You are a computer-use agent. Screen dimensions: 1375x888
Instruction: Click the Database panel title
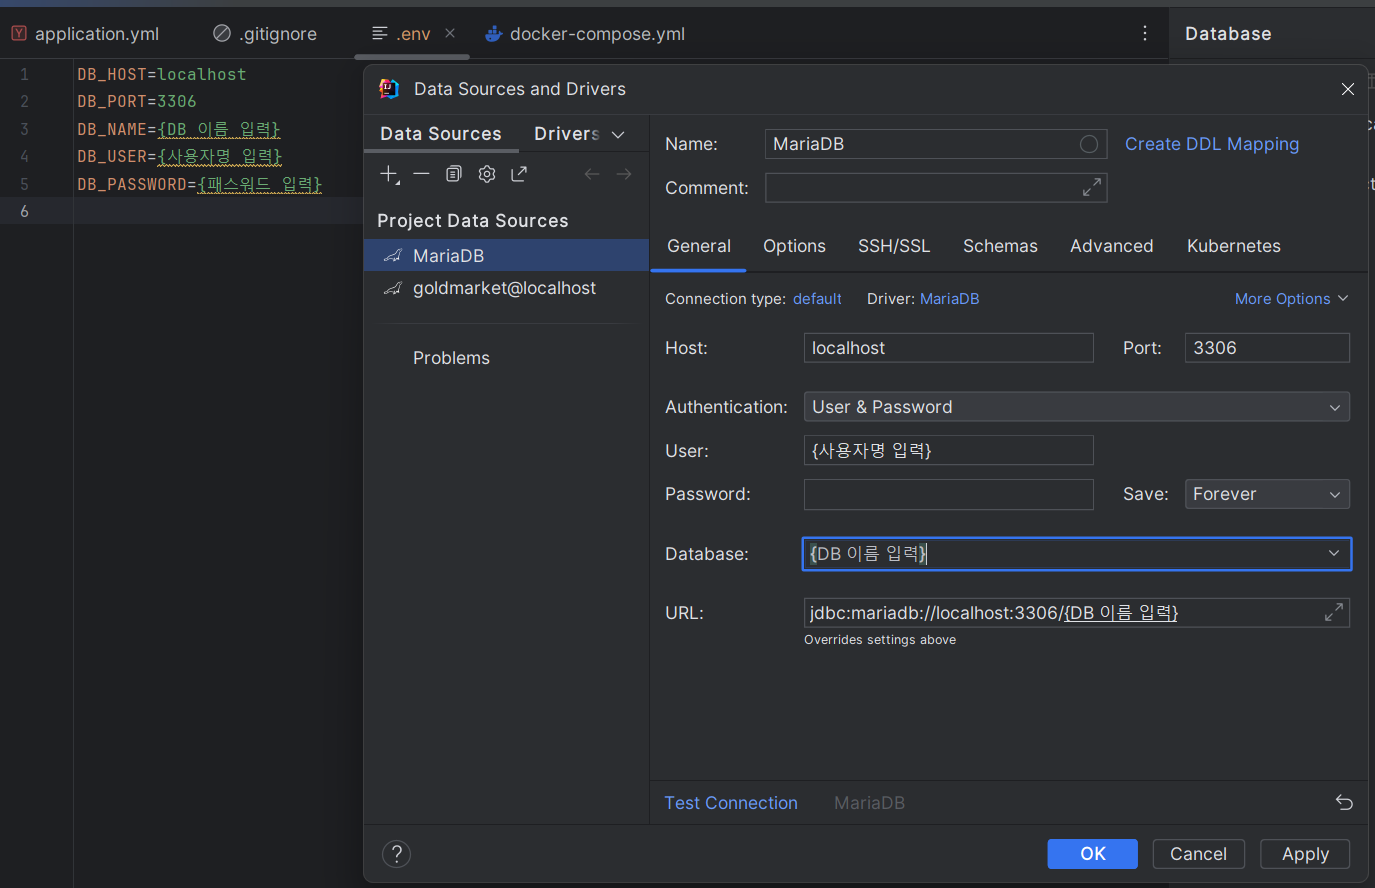1228,34
